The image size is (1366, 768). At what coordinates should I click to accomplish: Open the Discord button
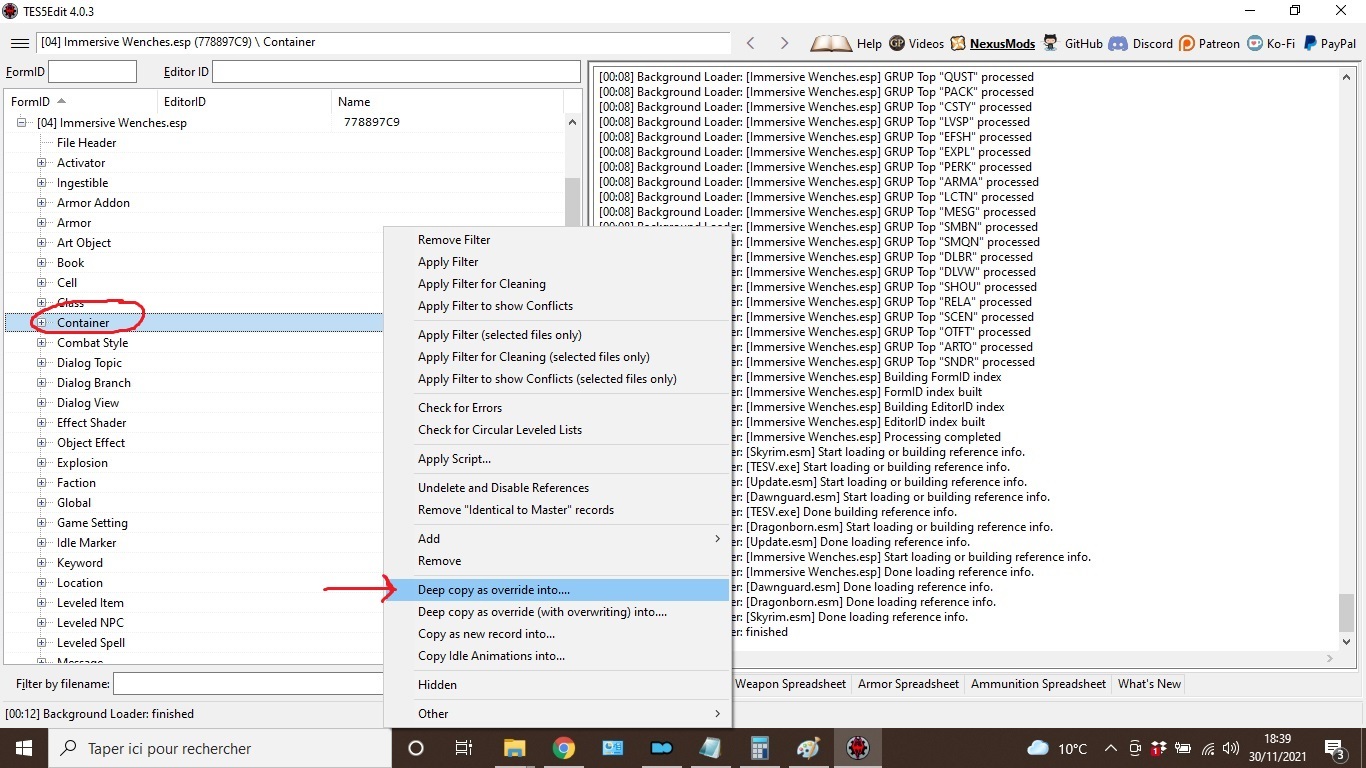point(1140,43)
